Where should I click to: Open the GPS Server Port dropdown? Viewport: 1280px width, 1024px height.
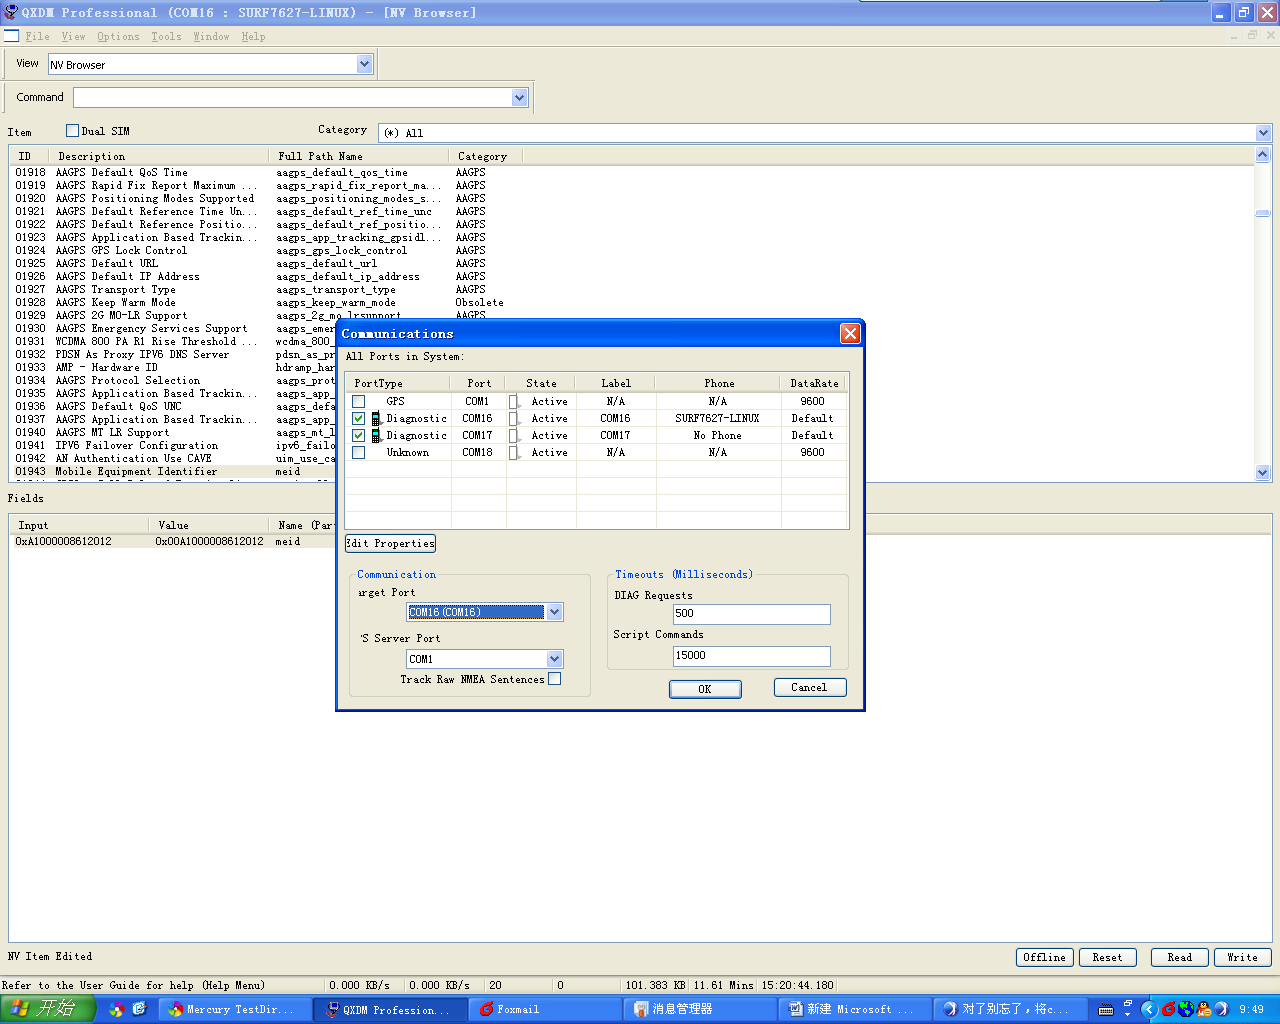click(555, 659)
